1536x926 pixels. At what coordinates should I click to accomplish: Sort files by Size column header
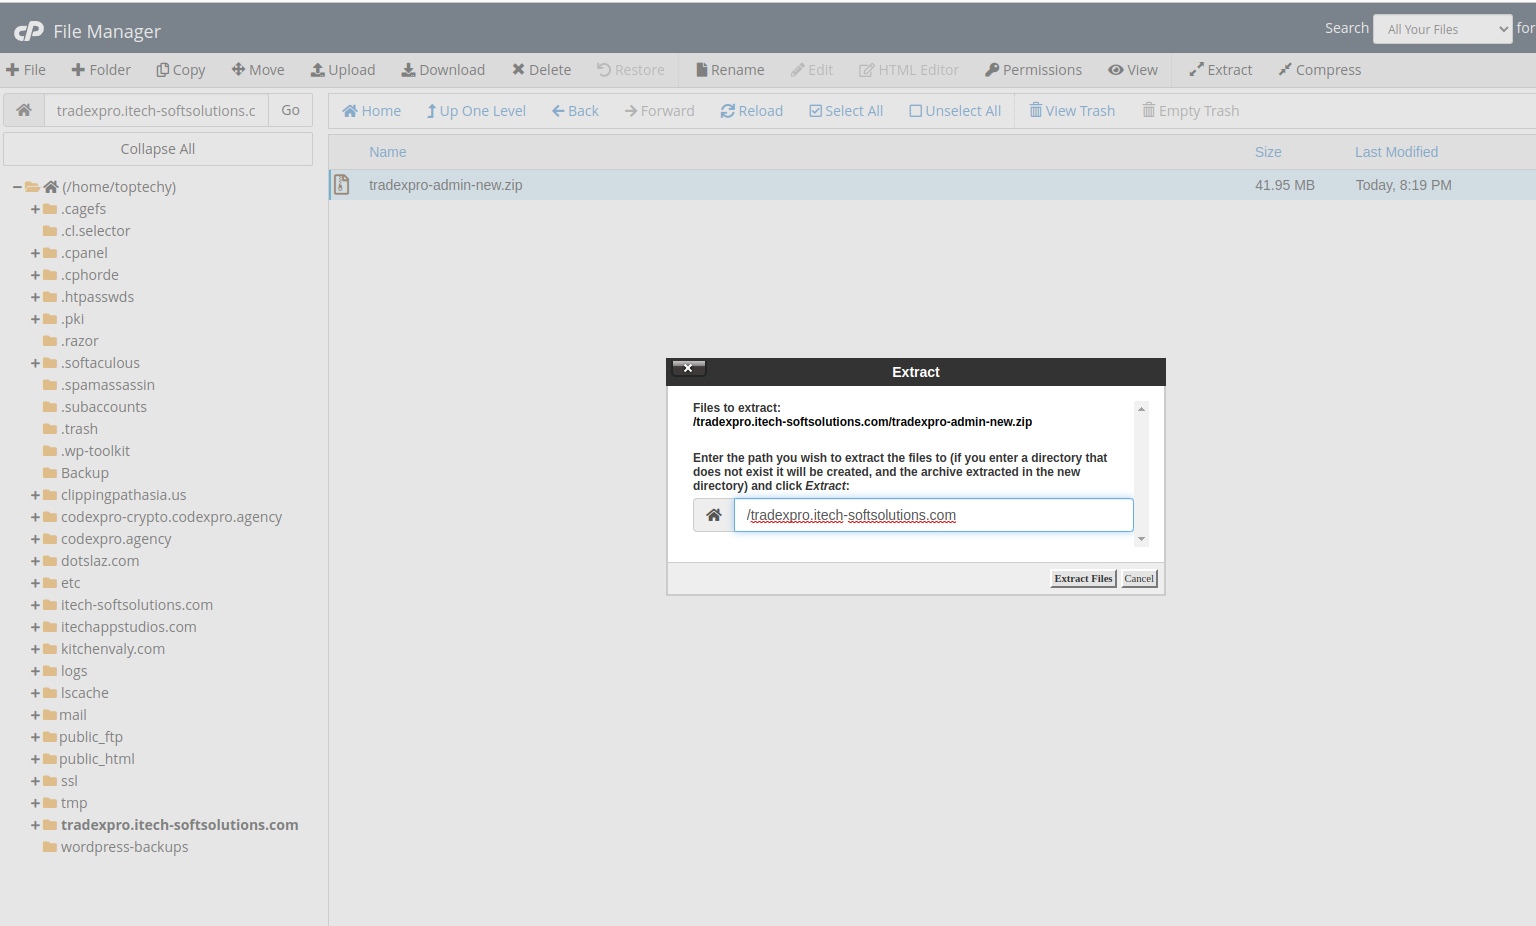(x=1268, y=152)
